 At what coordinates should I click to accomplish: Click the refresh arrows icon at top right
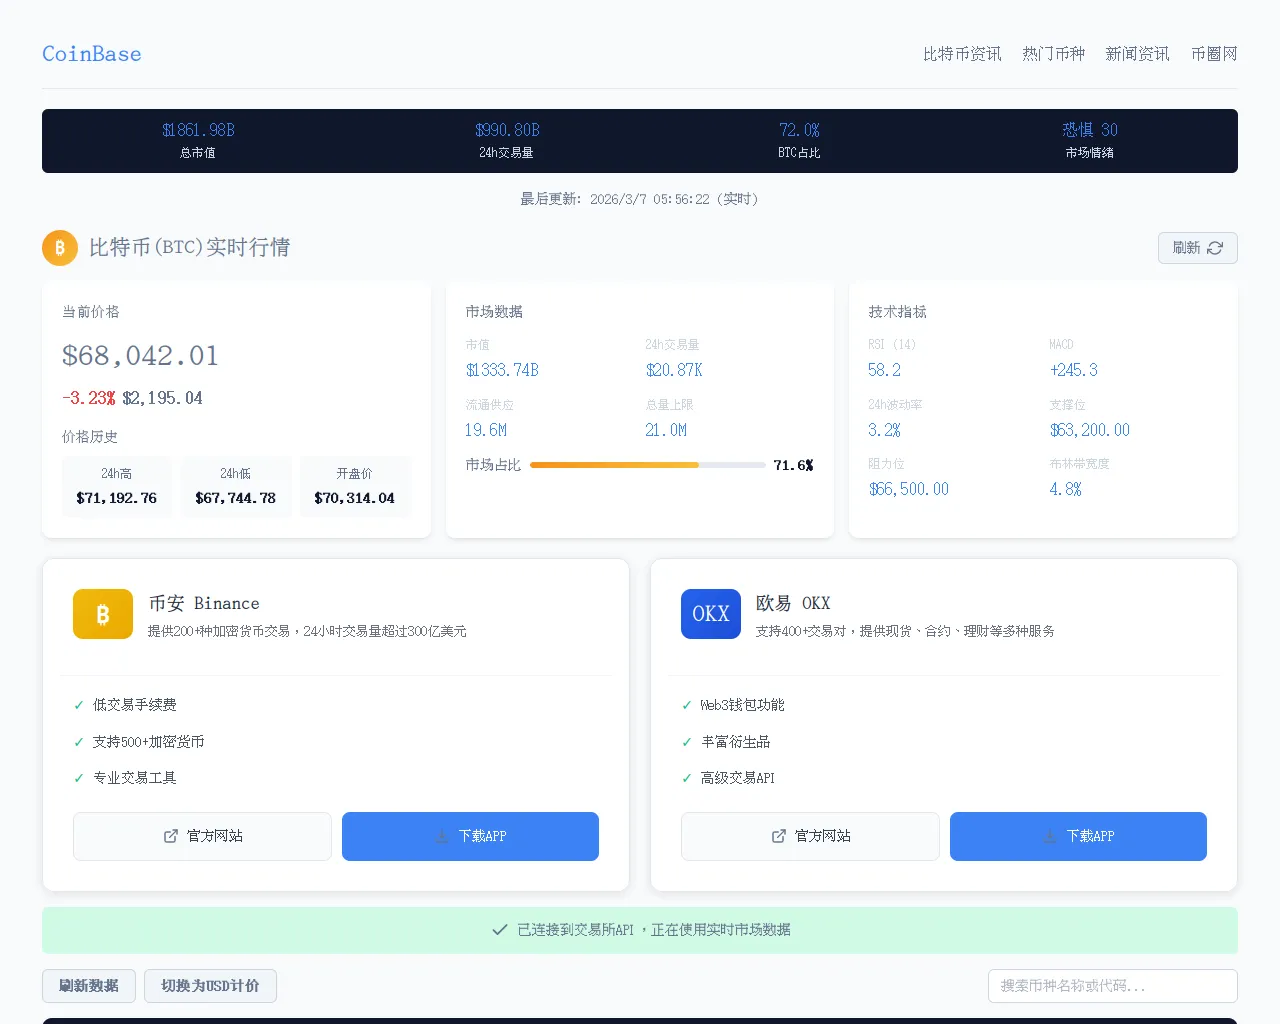pos(1215,248)
